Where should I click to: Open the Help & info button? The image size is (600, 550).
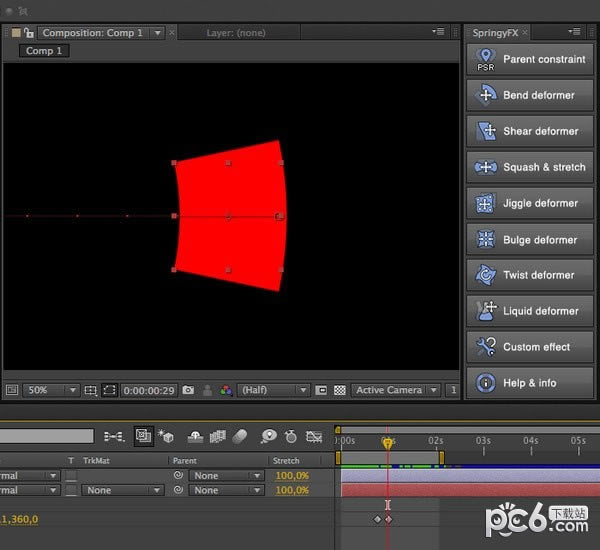[530, 383]
